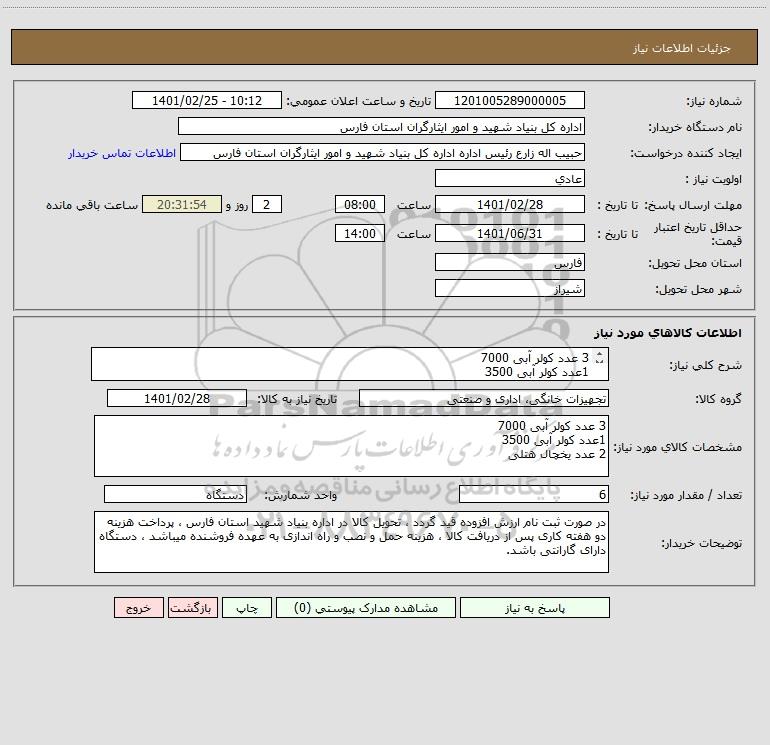Click the scroll arrows in شرح کلی نیاز box
Image resolution: width=770 pixels, height=745 pixels.
599,358
